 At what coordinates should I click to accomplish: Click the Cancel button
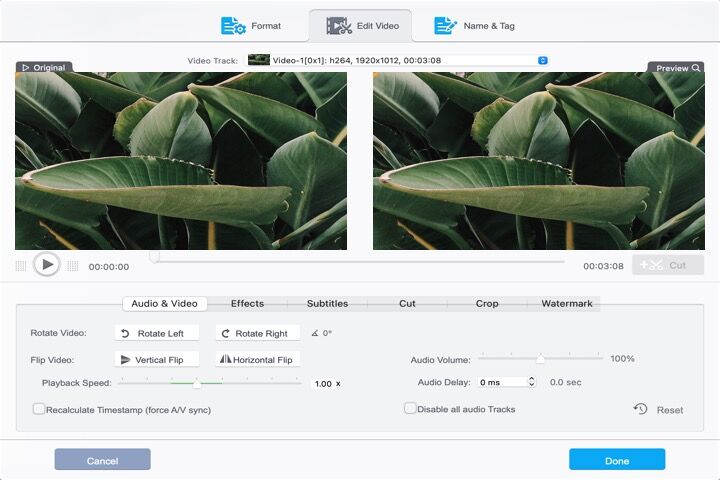[x=102, y=460]
